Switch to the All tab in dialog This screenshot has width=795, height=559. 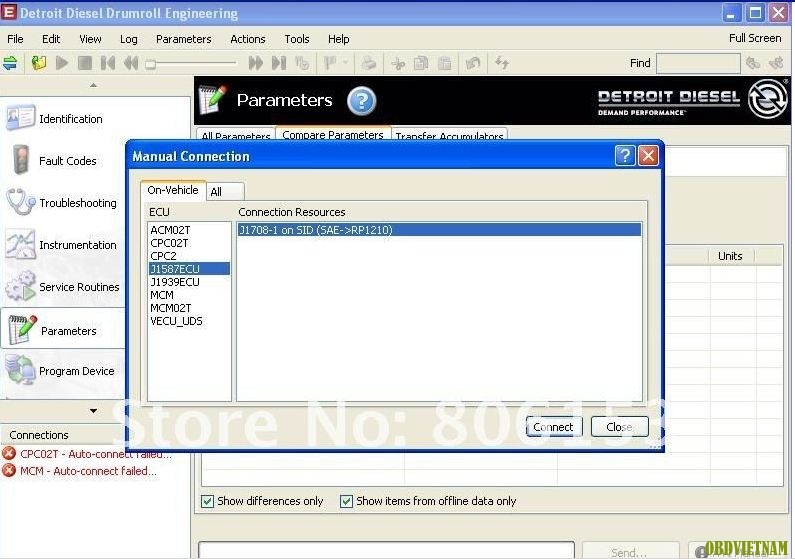(216, 191)
